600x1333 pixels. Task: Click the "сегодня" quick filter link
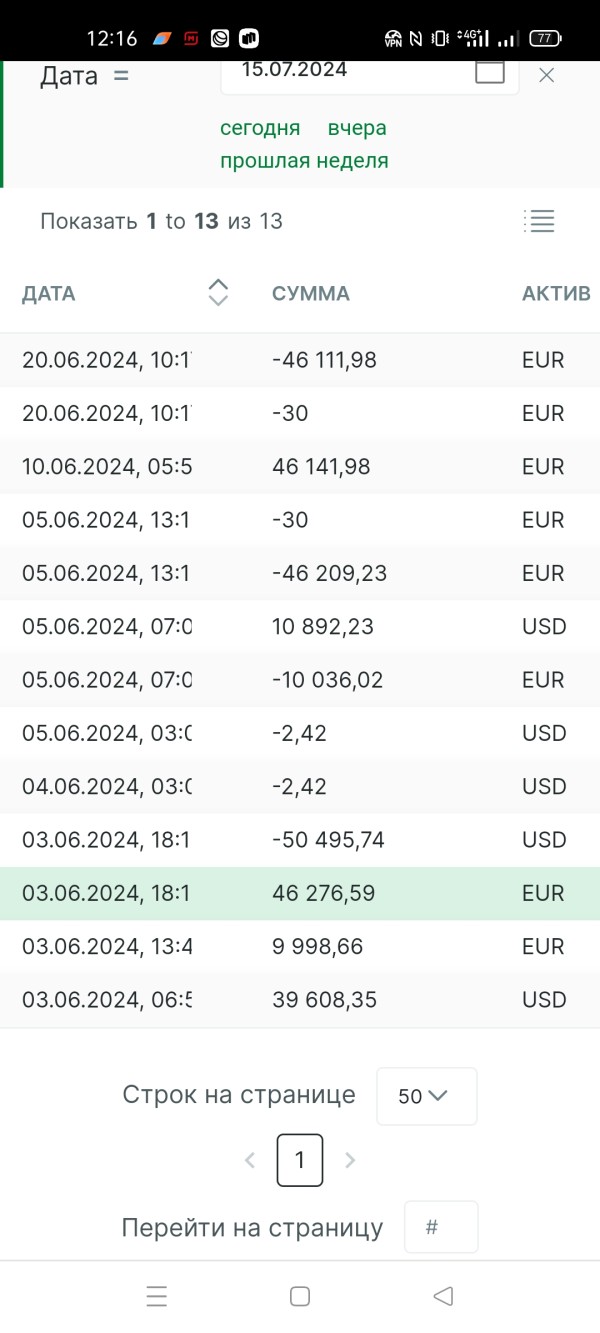260,128
